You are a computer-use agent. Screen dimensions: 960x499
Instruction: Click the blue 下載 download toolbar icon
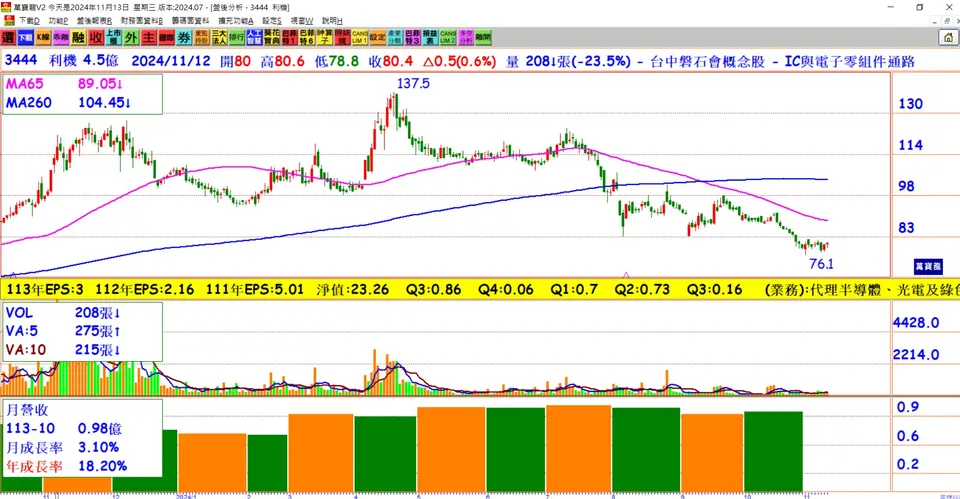(25, 37)
